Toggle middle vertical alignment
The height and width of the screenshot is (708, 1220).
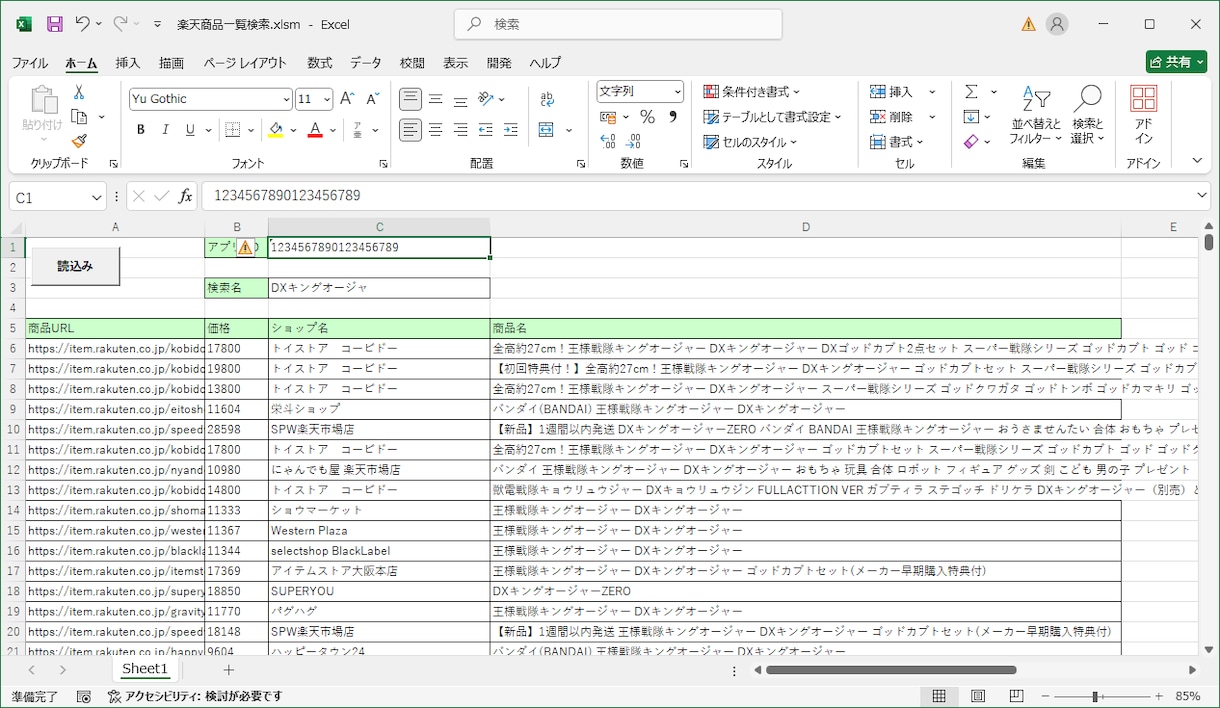tap(436, 99)
